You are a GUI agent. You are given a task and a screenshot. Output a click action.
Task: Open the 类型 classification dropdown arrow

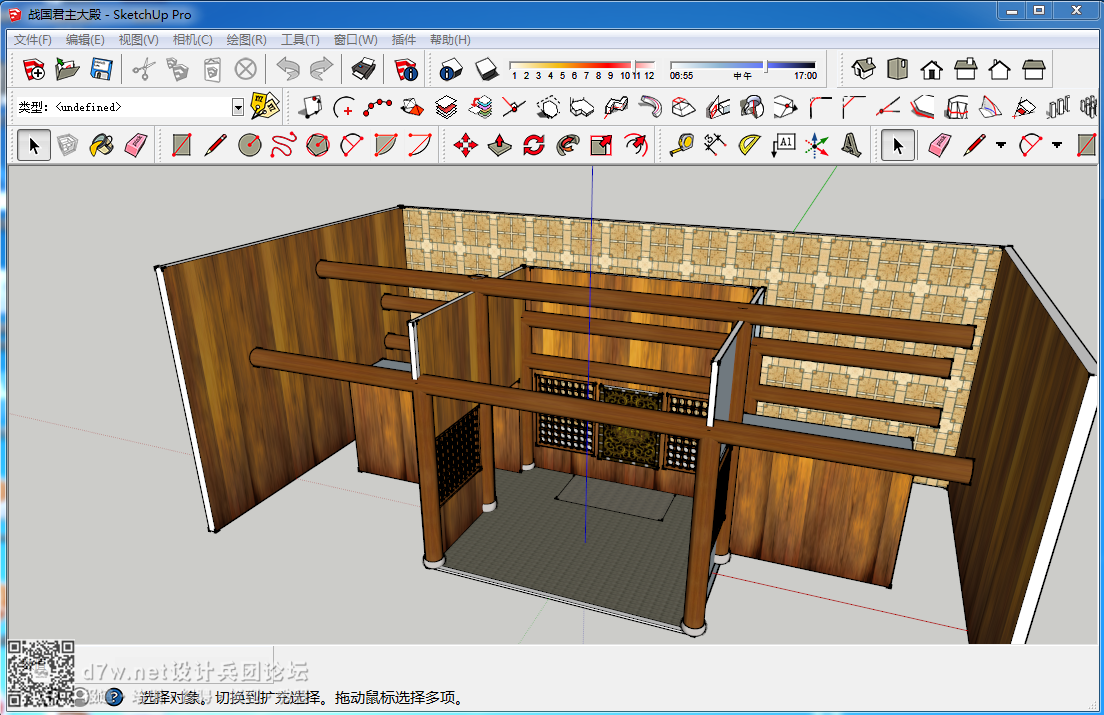click(238, 107)
